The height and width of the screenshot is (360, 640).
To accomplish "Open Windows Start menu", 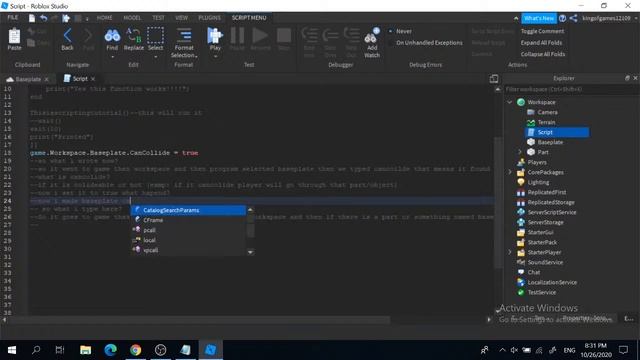I will [x=12, y=350].
